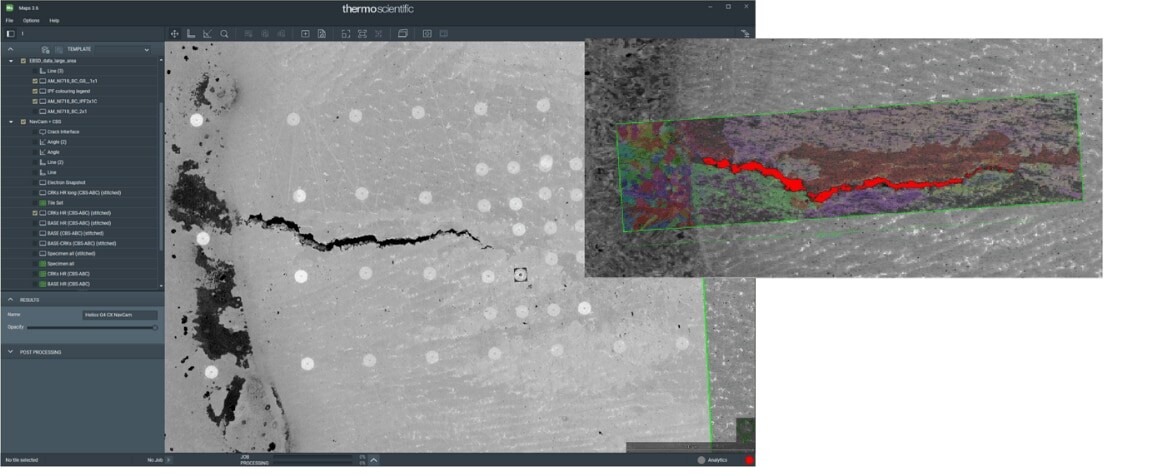Click the Opacity slider handle

coord(155,327)
